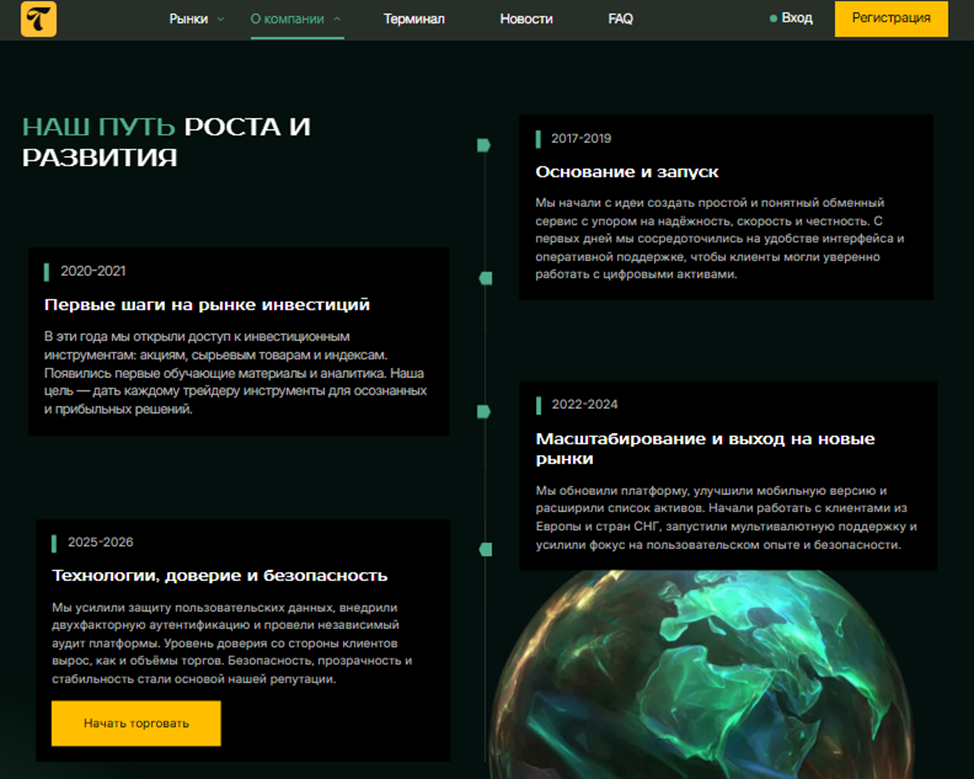974x779 pixels.
Task: Expand the chevron next to Рынки
Action: (x=221, y=19)
